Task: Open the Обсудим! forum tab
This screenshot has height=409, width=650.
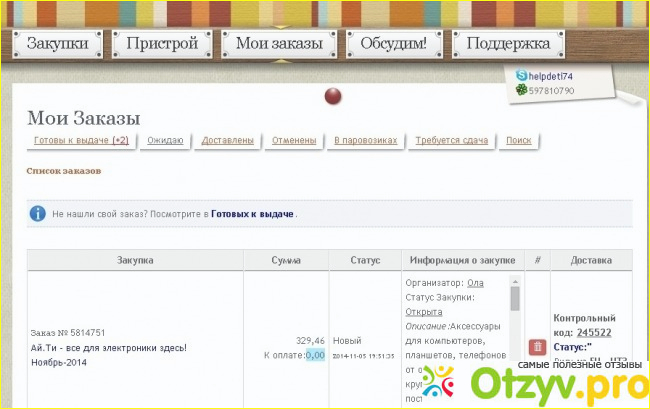Action: point(393,44)
